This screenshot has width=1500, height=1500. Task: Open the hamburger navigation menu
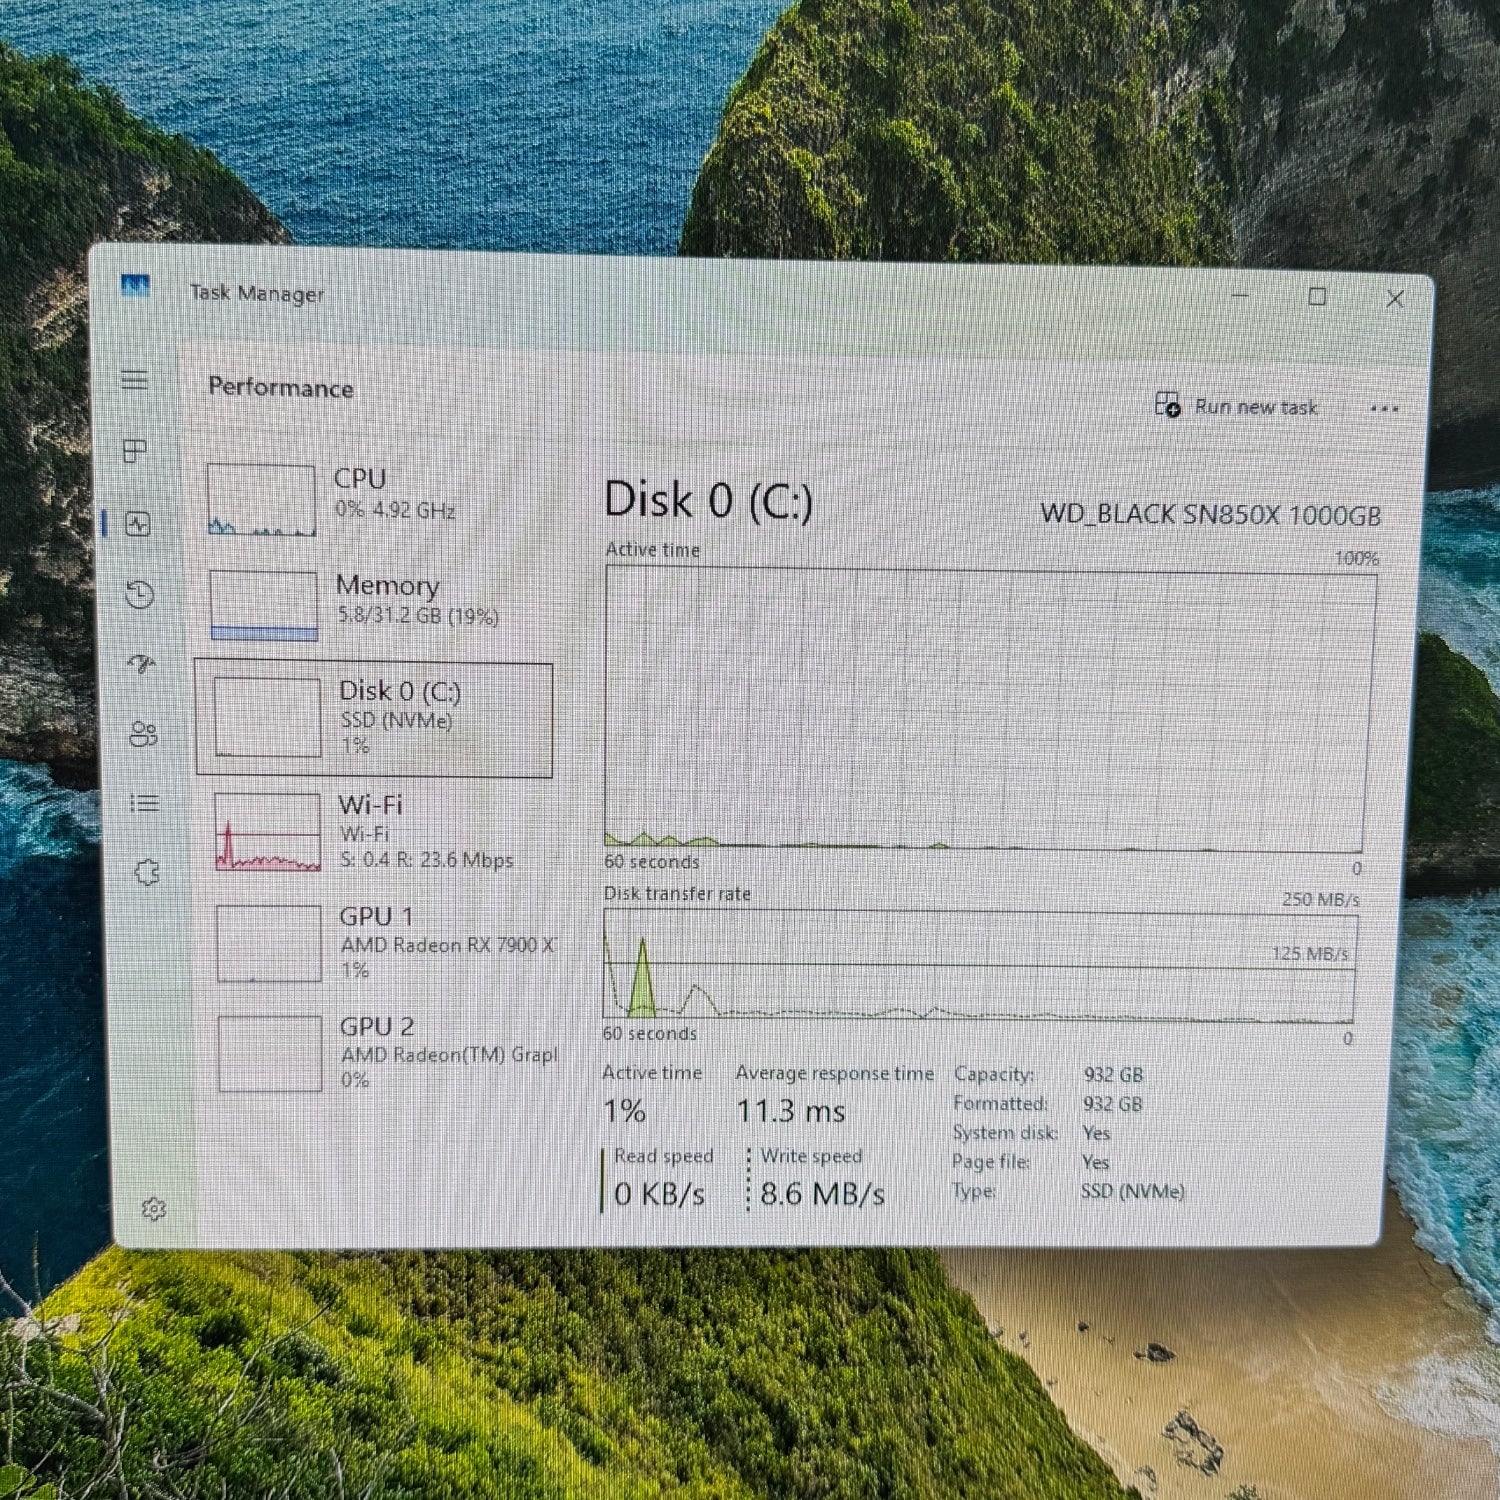click(135, 379)
